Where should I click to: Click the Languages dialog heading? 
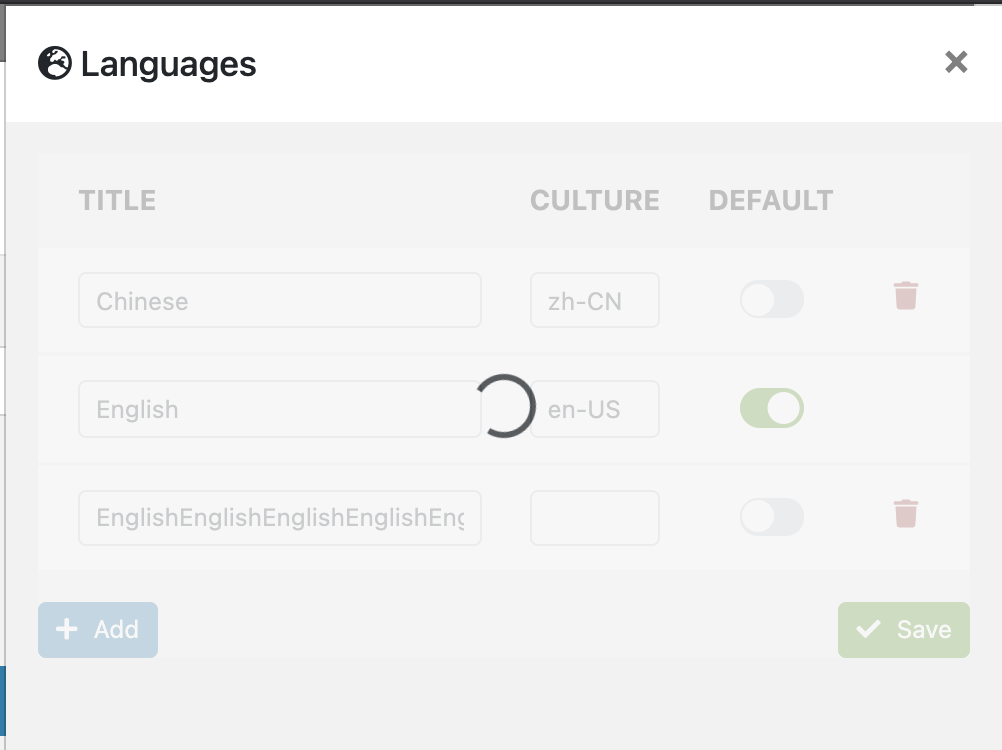pyautogui.click(x=169, y=65)
